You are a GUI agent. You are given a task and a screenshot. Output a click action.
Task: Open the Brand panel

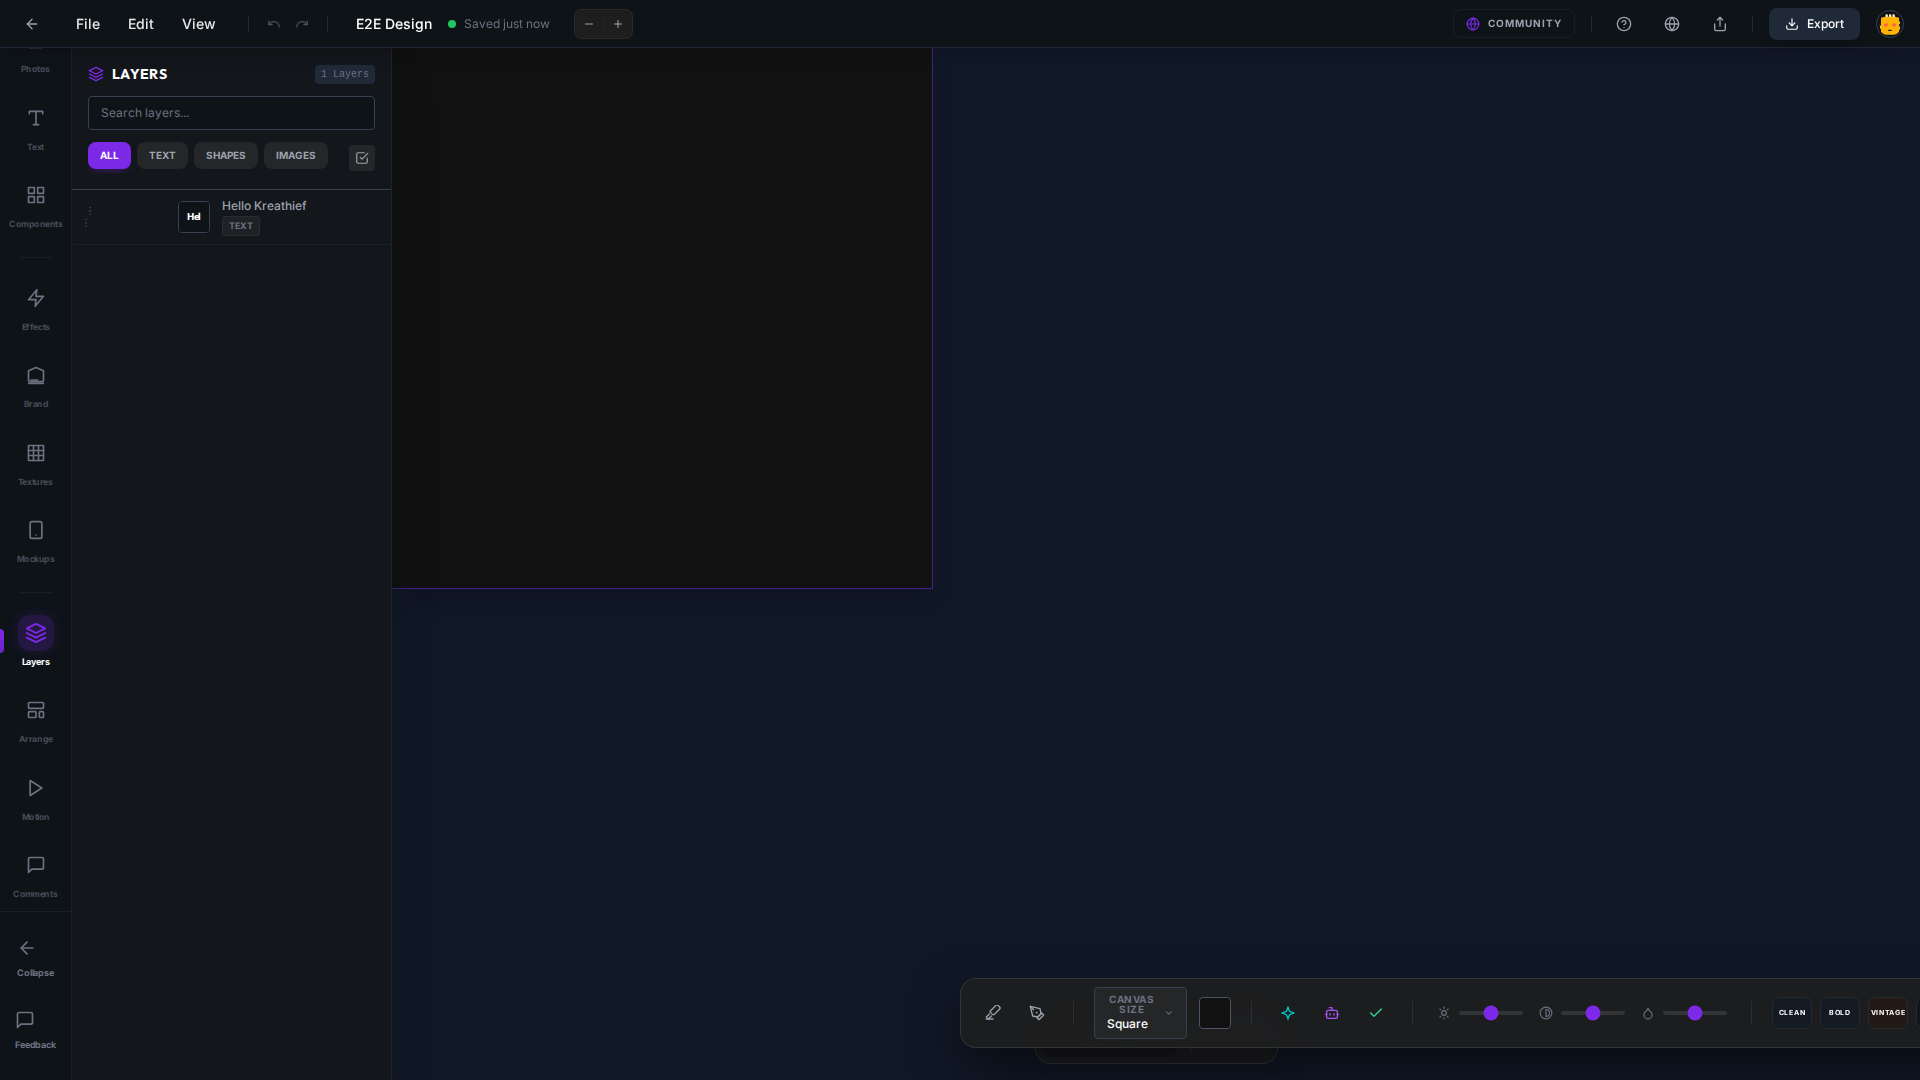pyautogui.click(x=35, y=387)
